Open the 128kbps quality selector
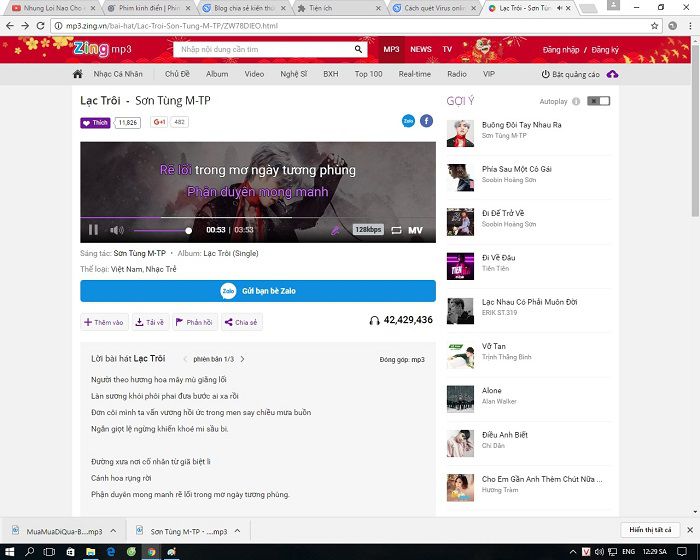 (368, 230)
